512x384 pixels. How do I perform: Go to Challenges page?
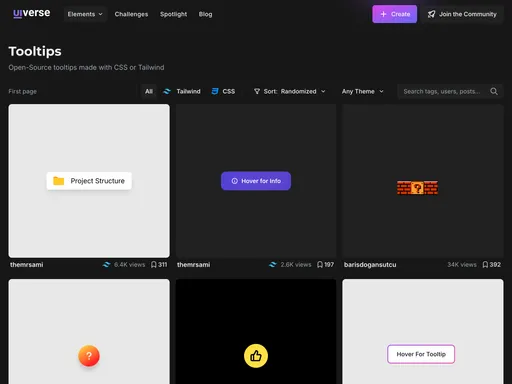click(x=131, y=14)
